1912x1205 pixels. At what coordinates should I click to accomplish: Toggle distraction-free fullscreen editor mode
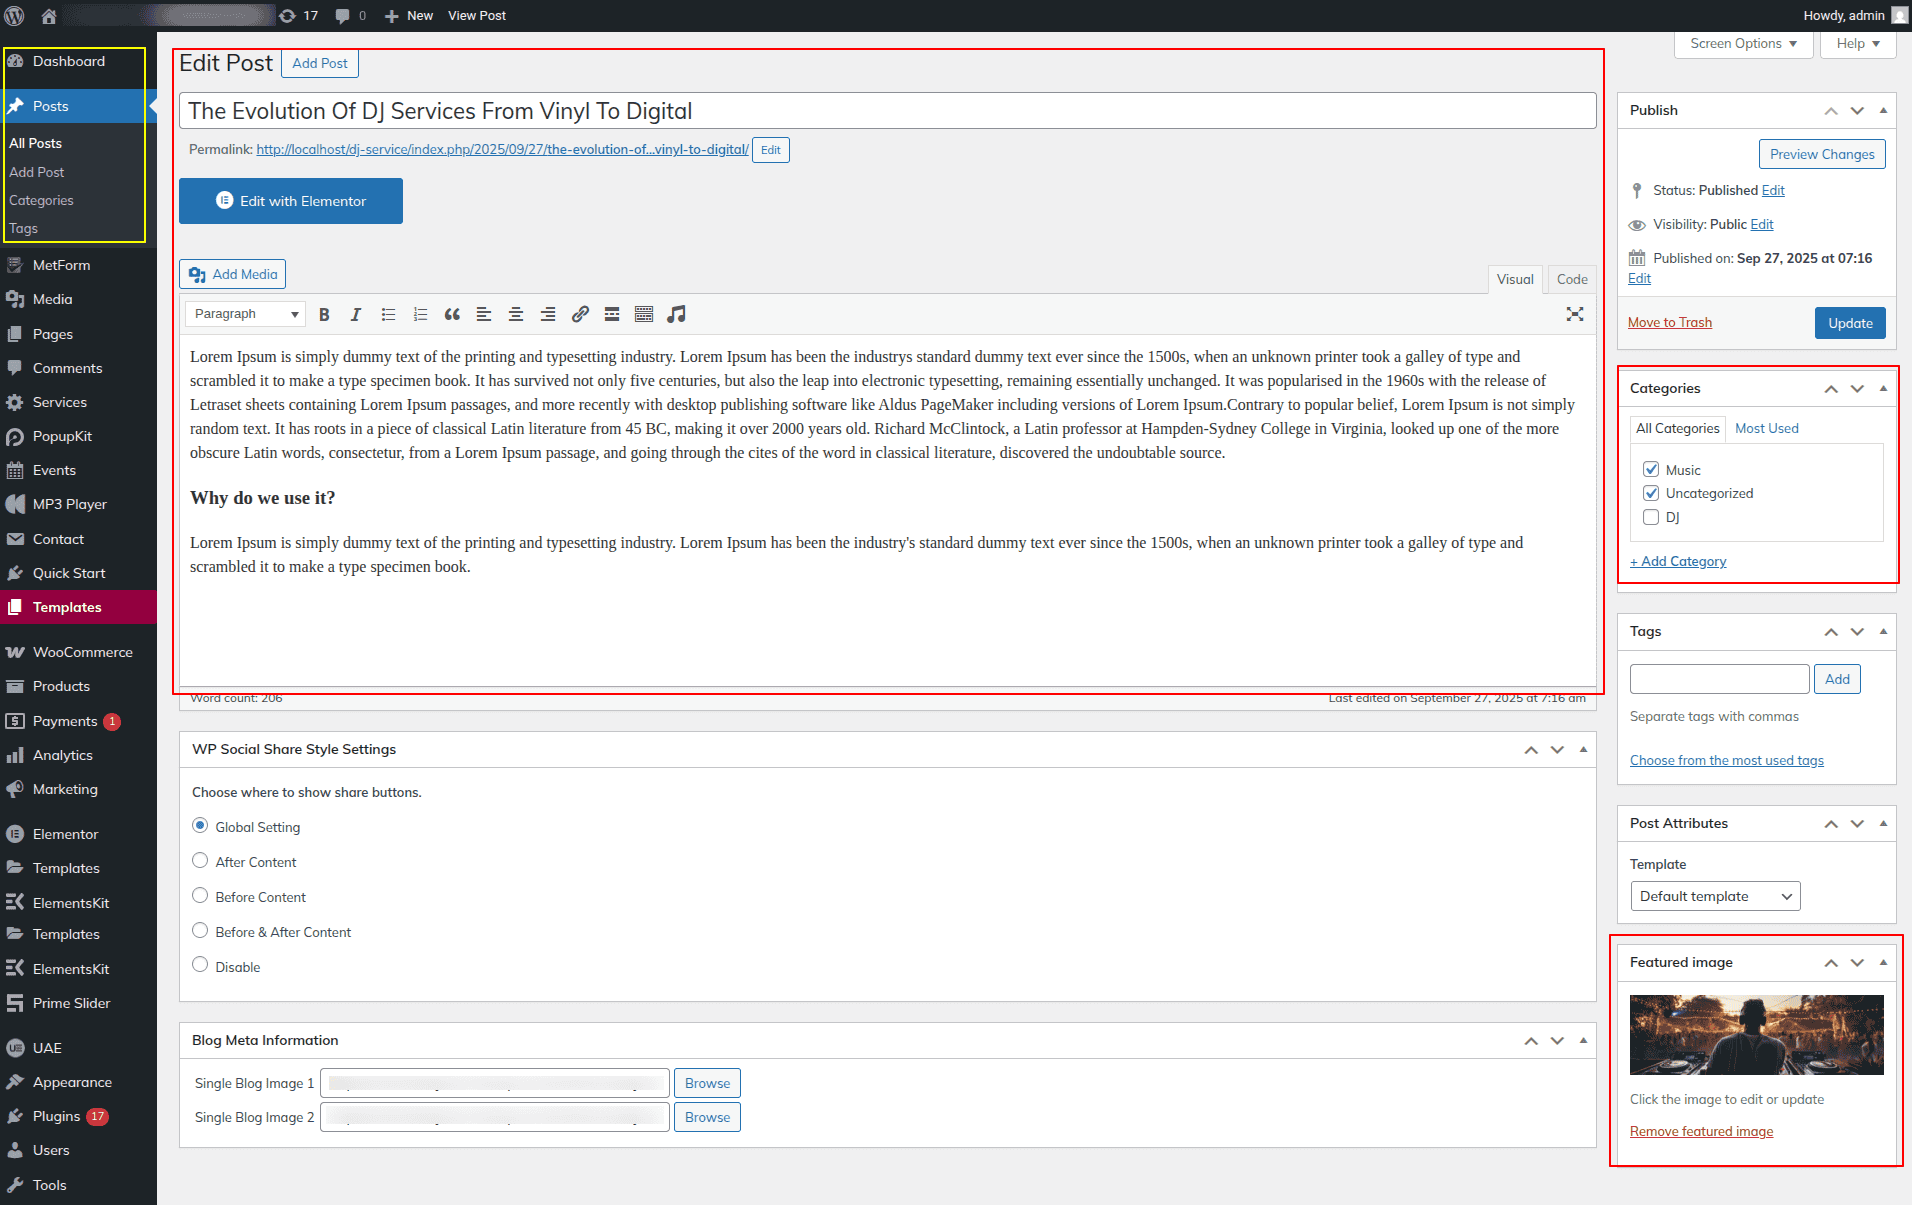tap(1574, 315)
